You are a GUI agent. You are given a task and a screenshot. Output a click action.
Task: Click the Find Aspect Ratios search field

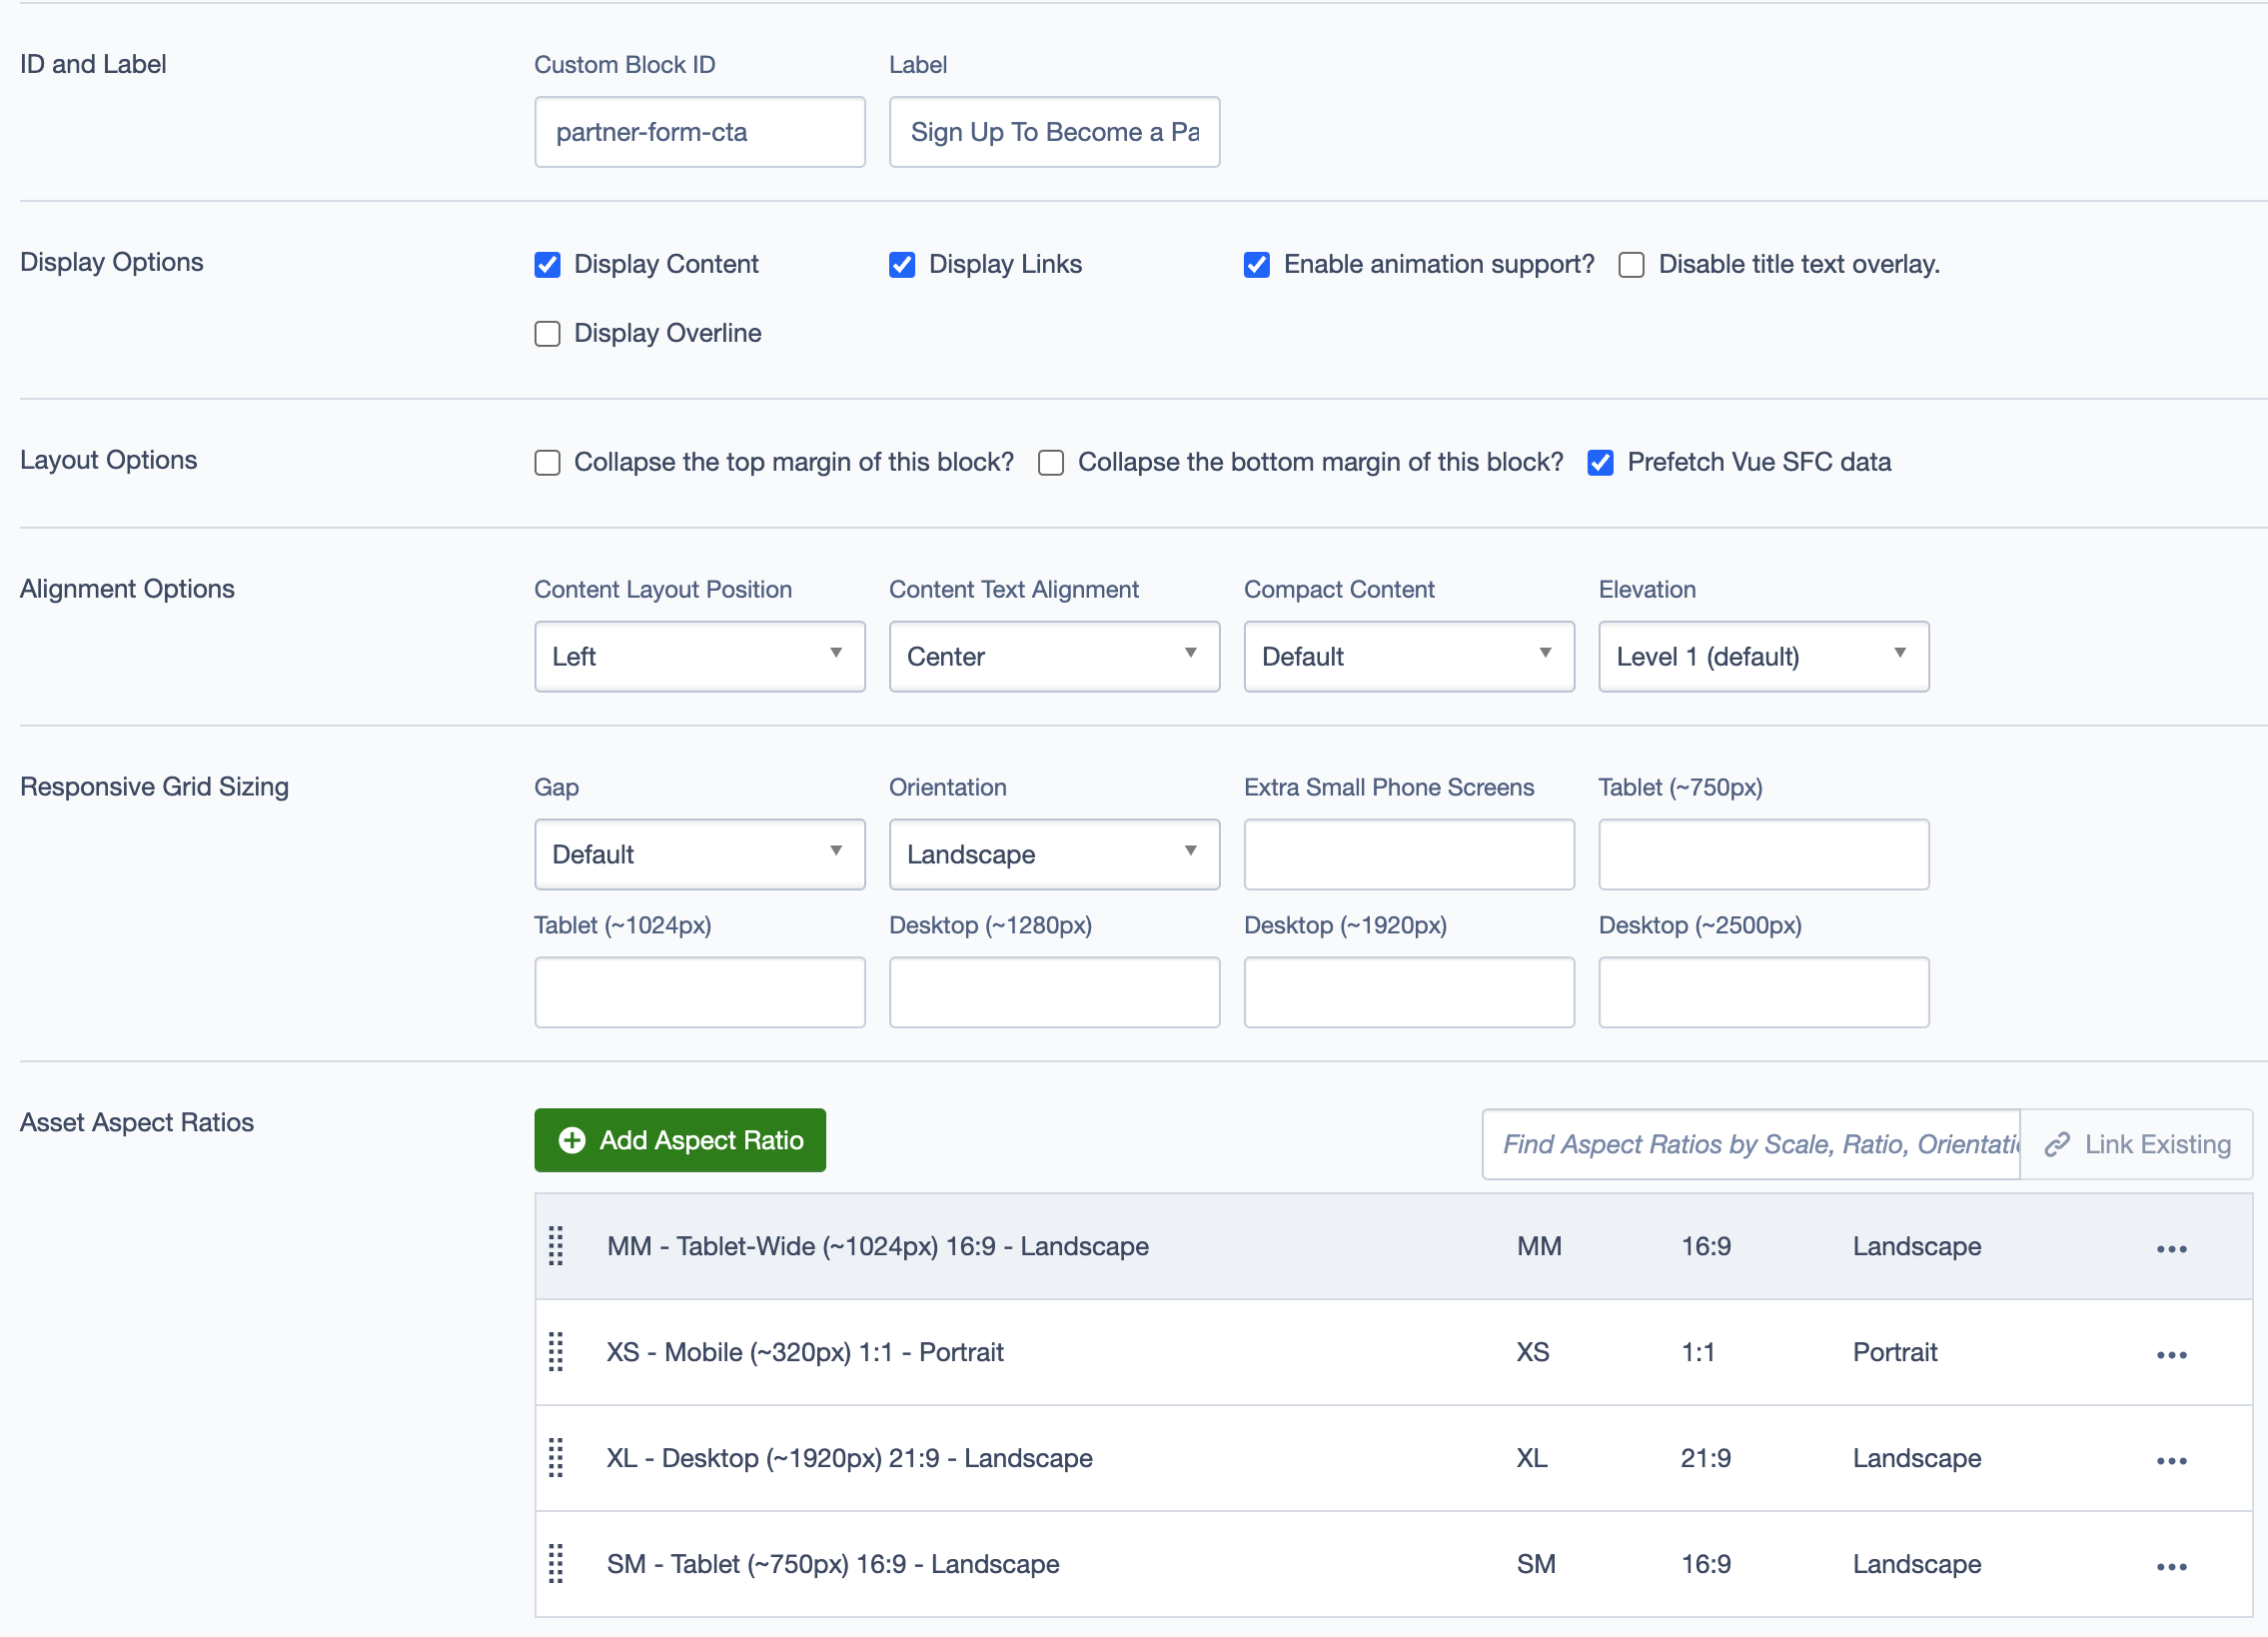tap(1750, 1144)
